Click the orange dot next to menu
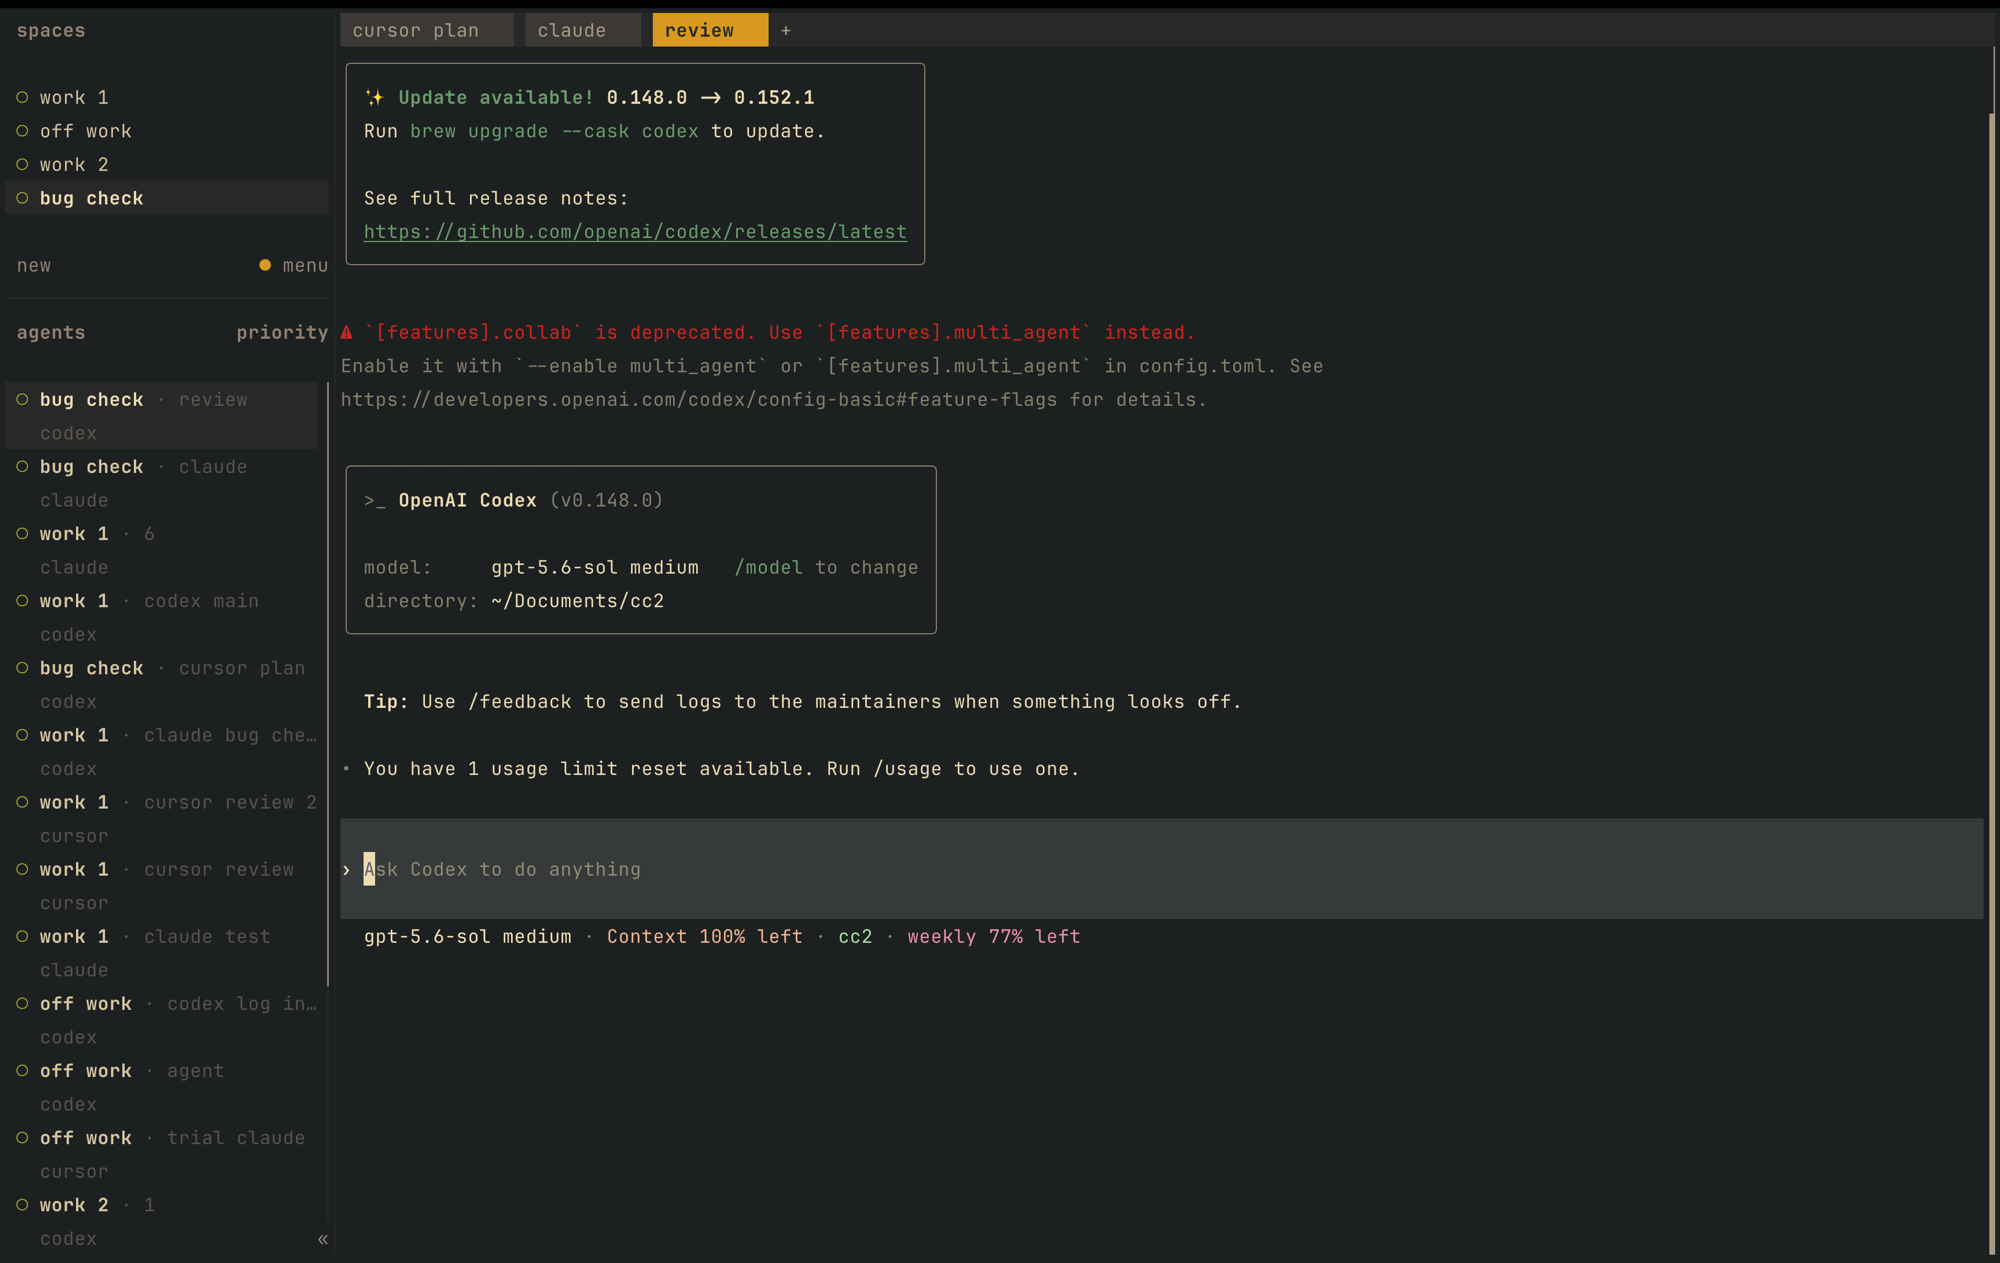2000x1263 pixels. pyautogui.click(x=265, y=265)
